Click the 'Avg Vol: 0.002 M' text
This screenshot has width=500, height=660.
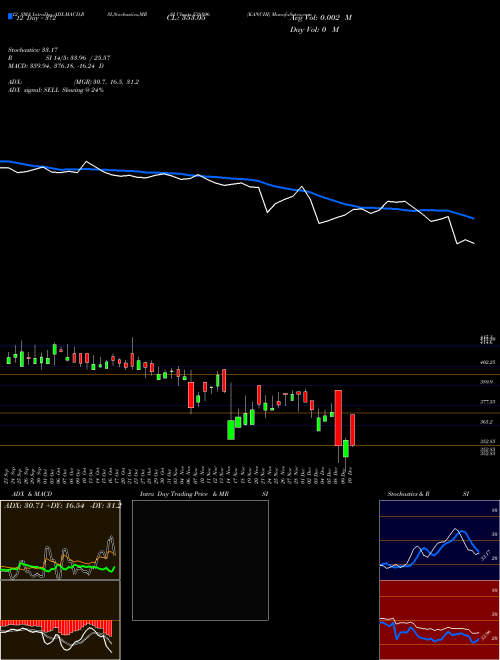click(x=321, y=18)
